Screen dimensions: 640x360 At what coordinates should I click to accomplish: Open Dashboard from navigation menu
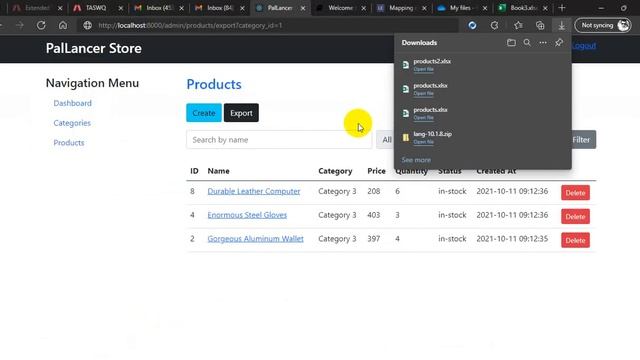click(x=72, y=103)
